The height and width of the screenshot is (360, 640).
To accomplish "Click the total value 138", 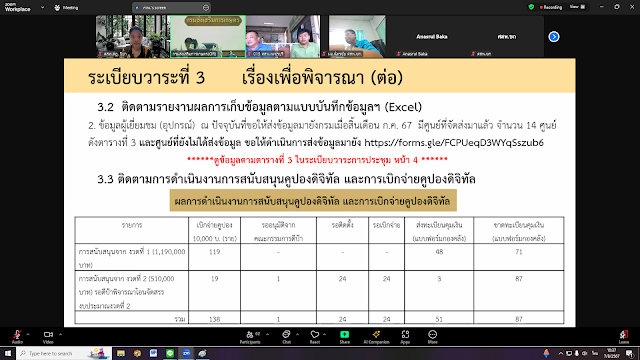I will pos(214,319).
